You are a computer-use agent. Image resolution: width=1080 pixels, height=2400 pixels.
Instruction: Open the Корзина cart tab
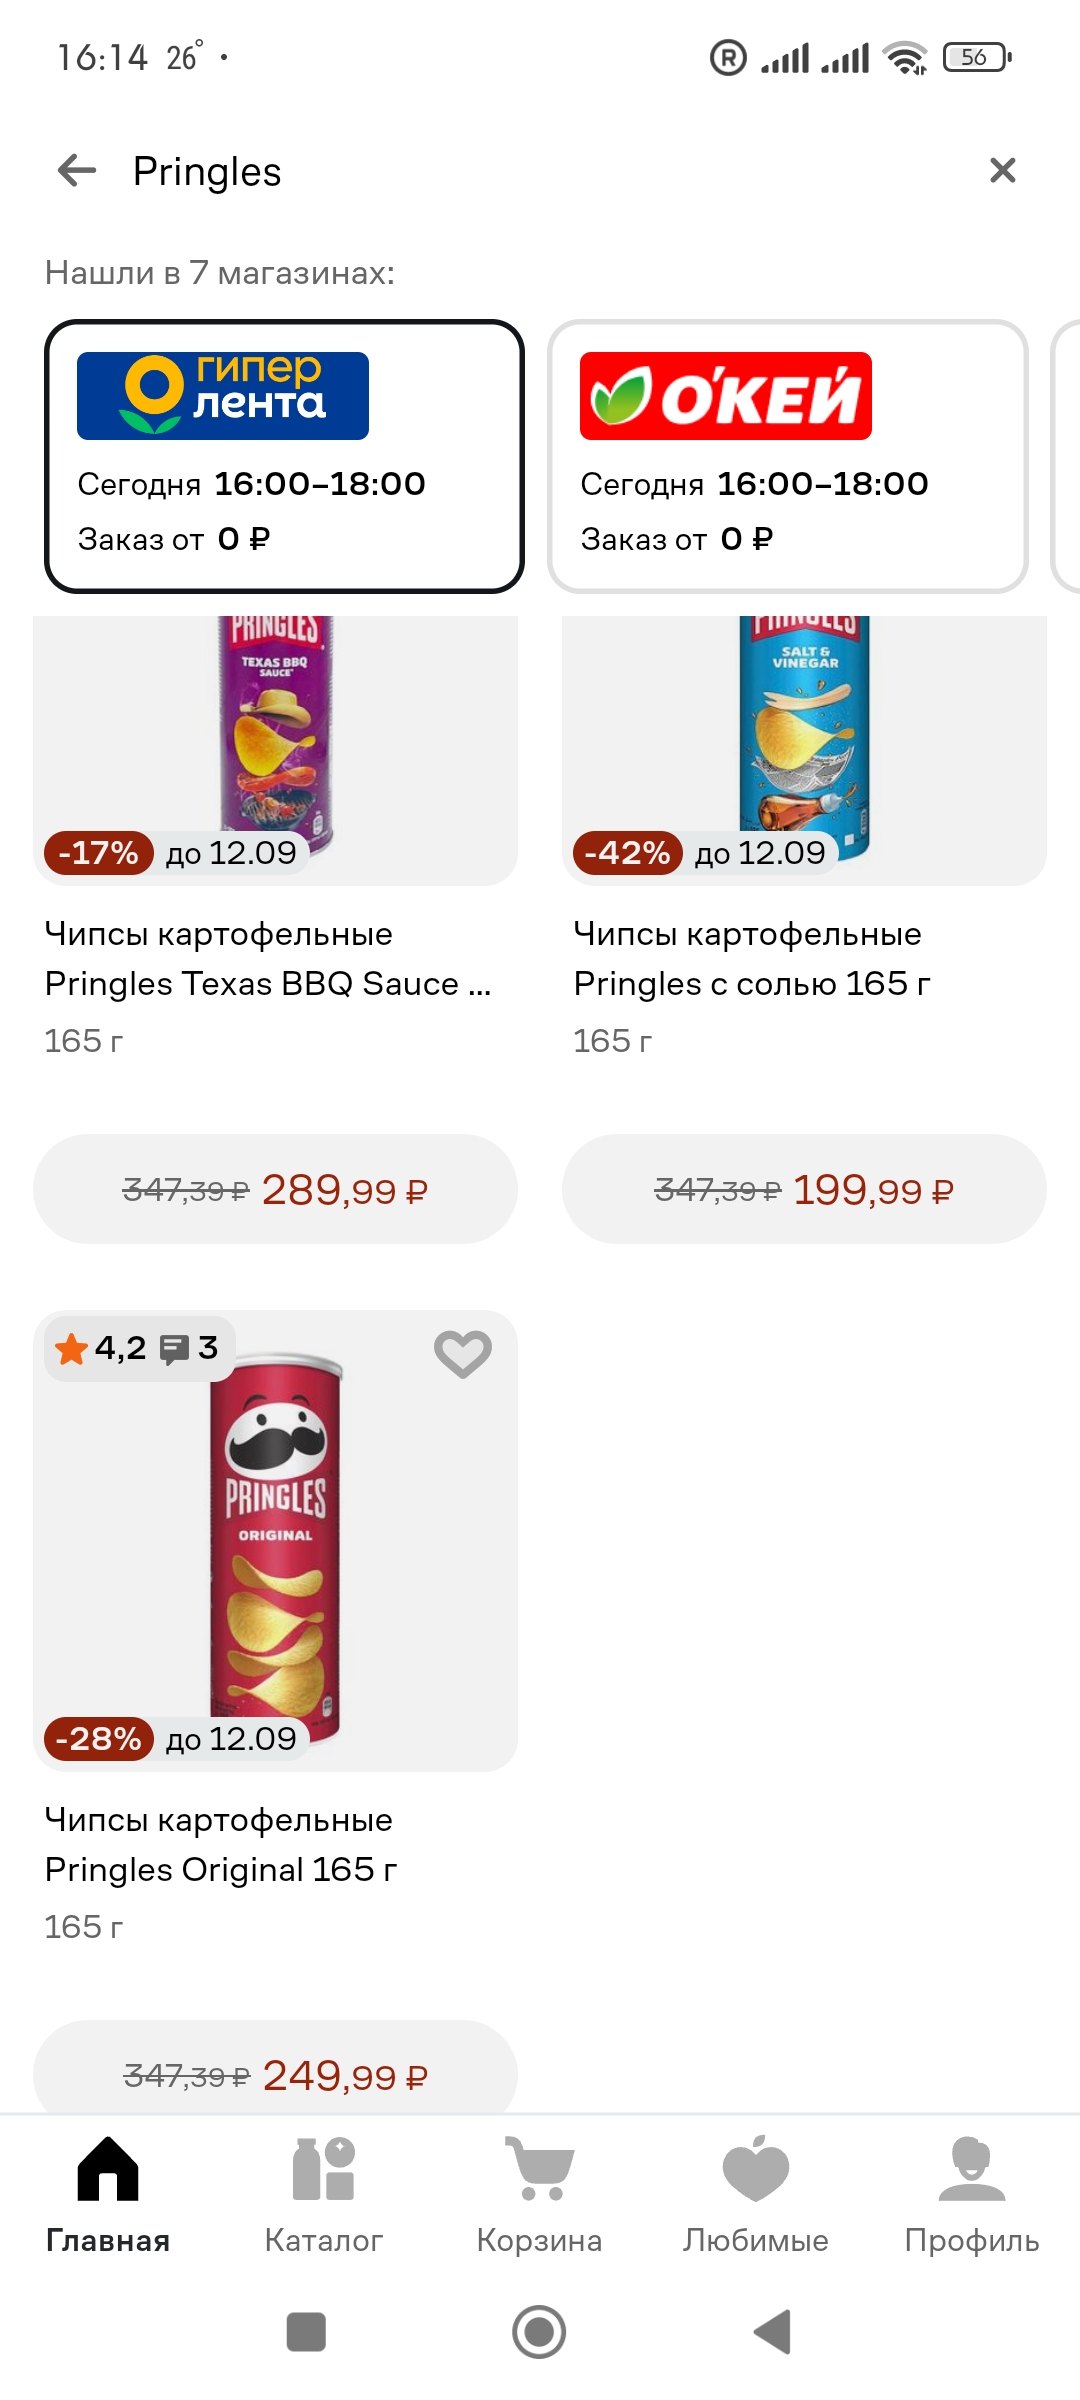539,2195
